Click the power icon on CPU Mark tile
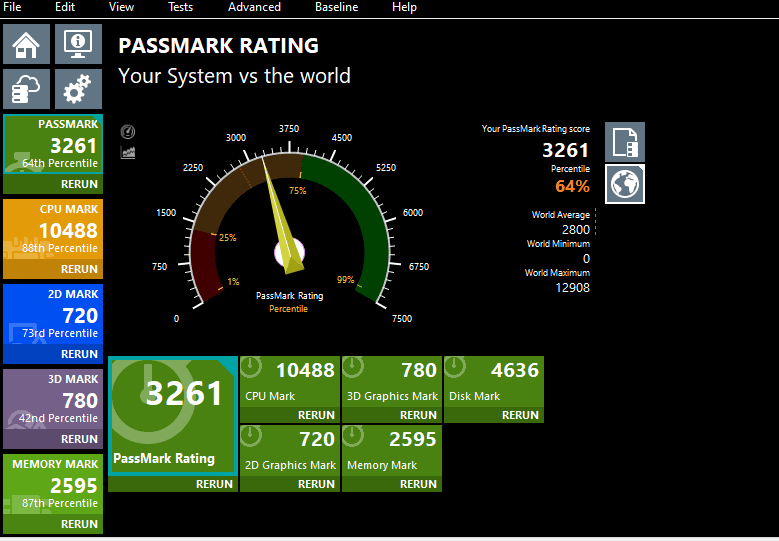This screenshot has width=779, height=541. point(251,368)
